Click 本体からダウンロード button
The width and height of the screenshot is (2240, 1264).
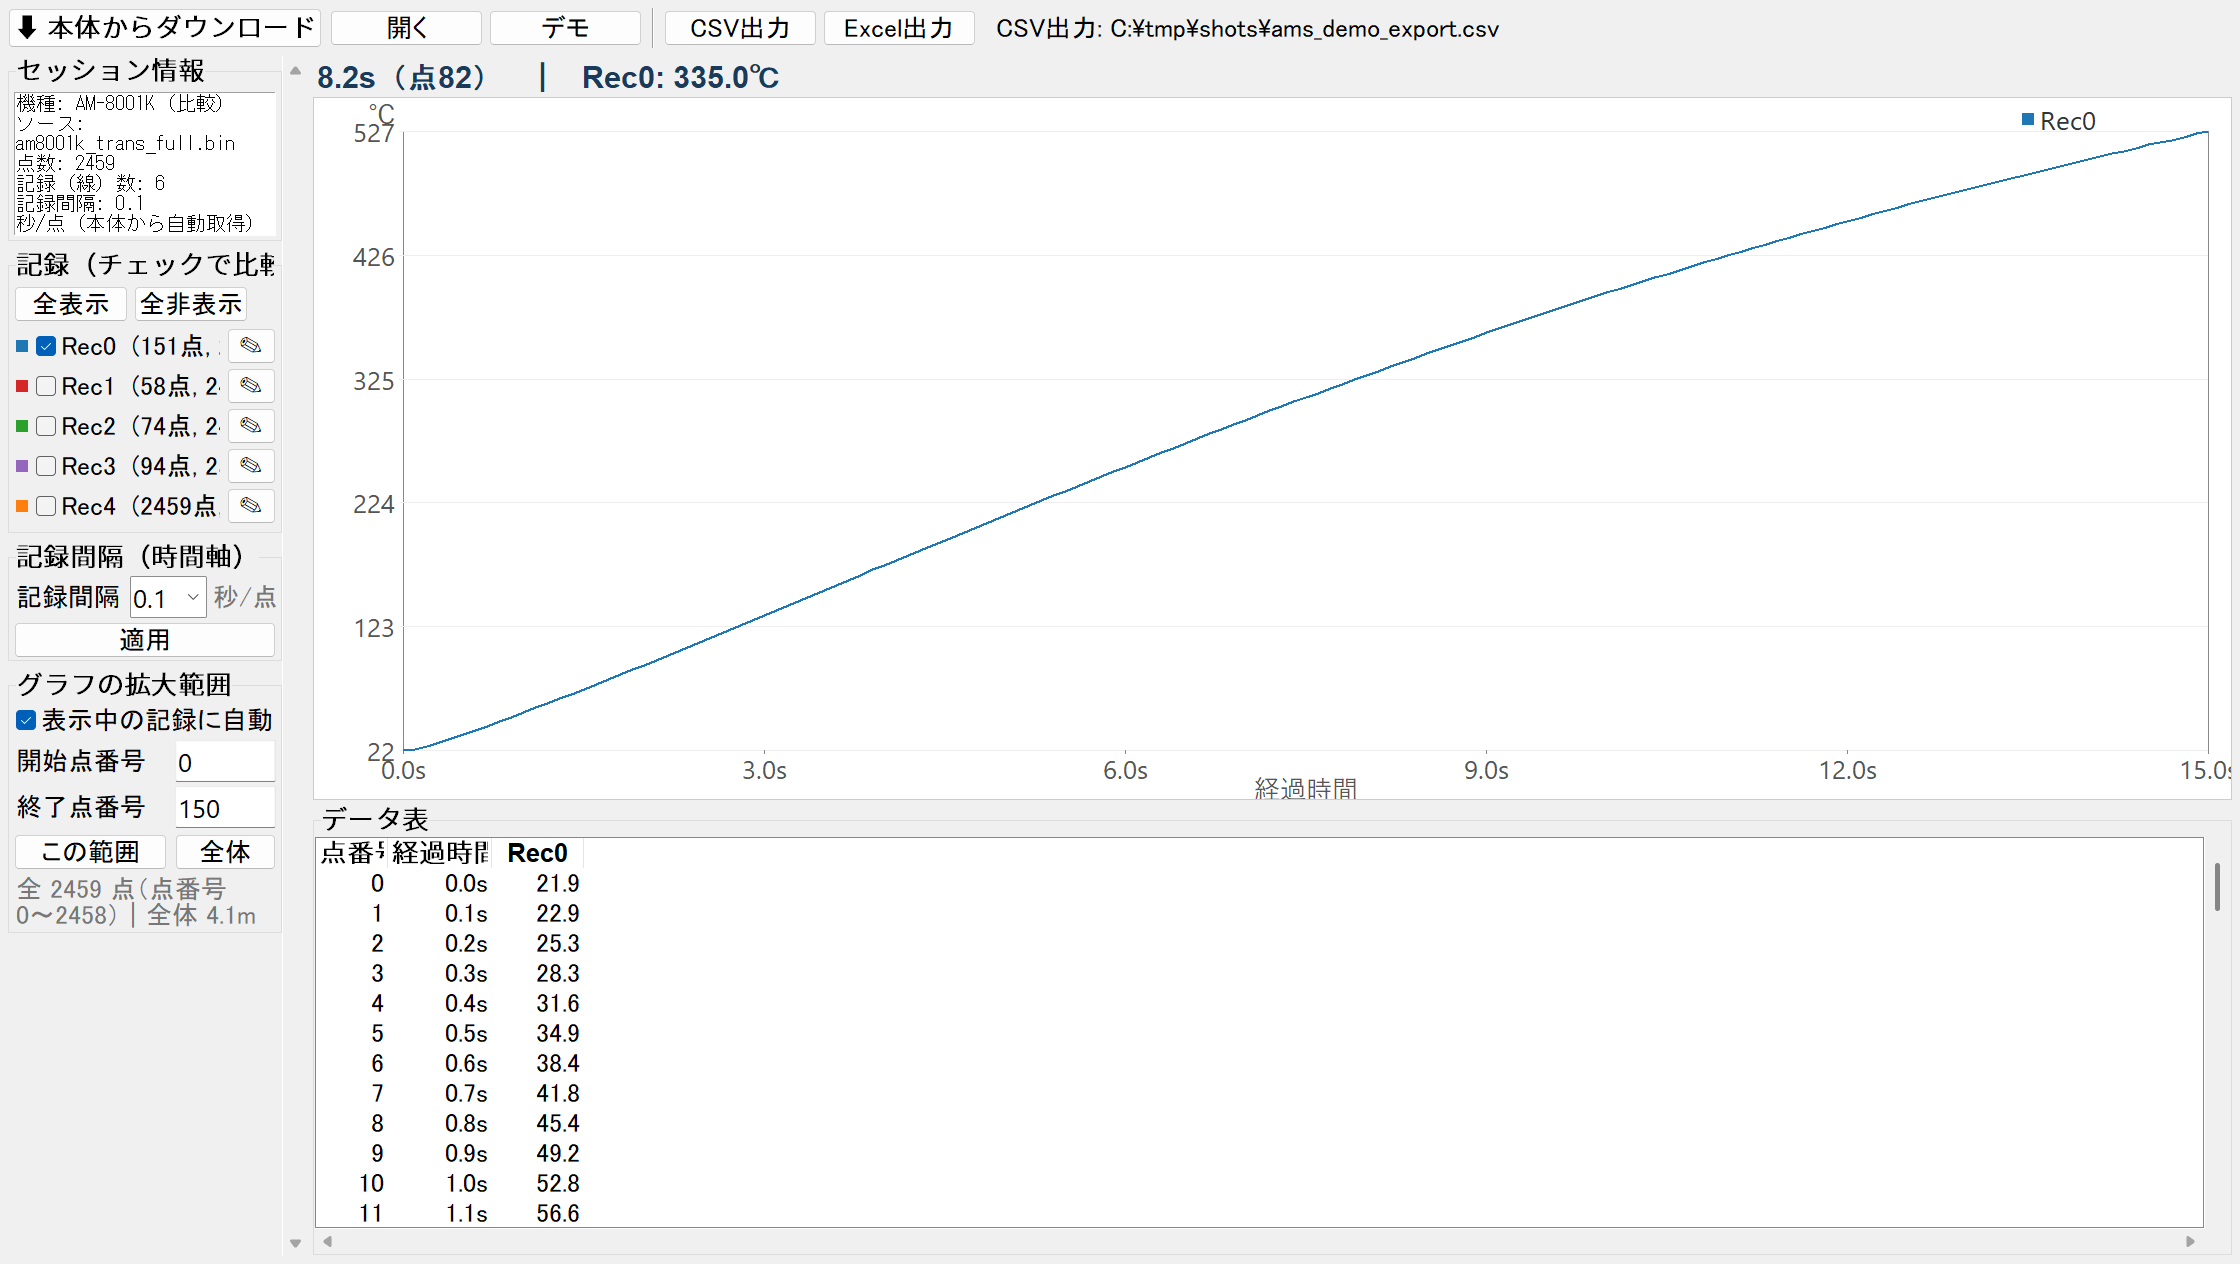pyautogui.click(x=165, y=28)
